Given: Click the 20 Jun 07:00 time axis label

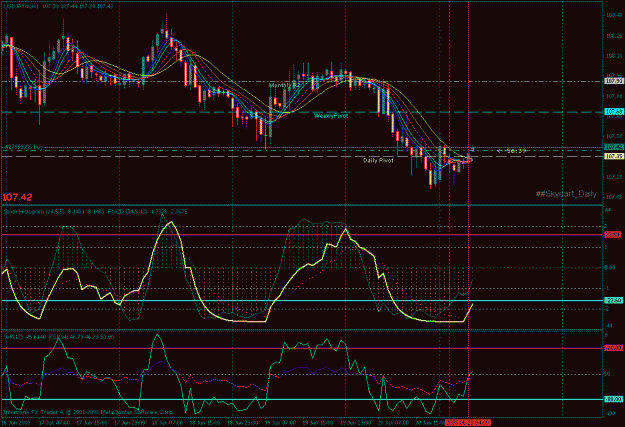Looking at the screenshot, I should (x=393, y=423).
